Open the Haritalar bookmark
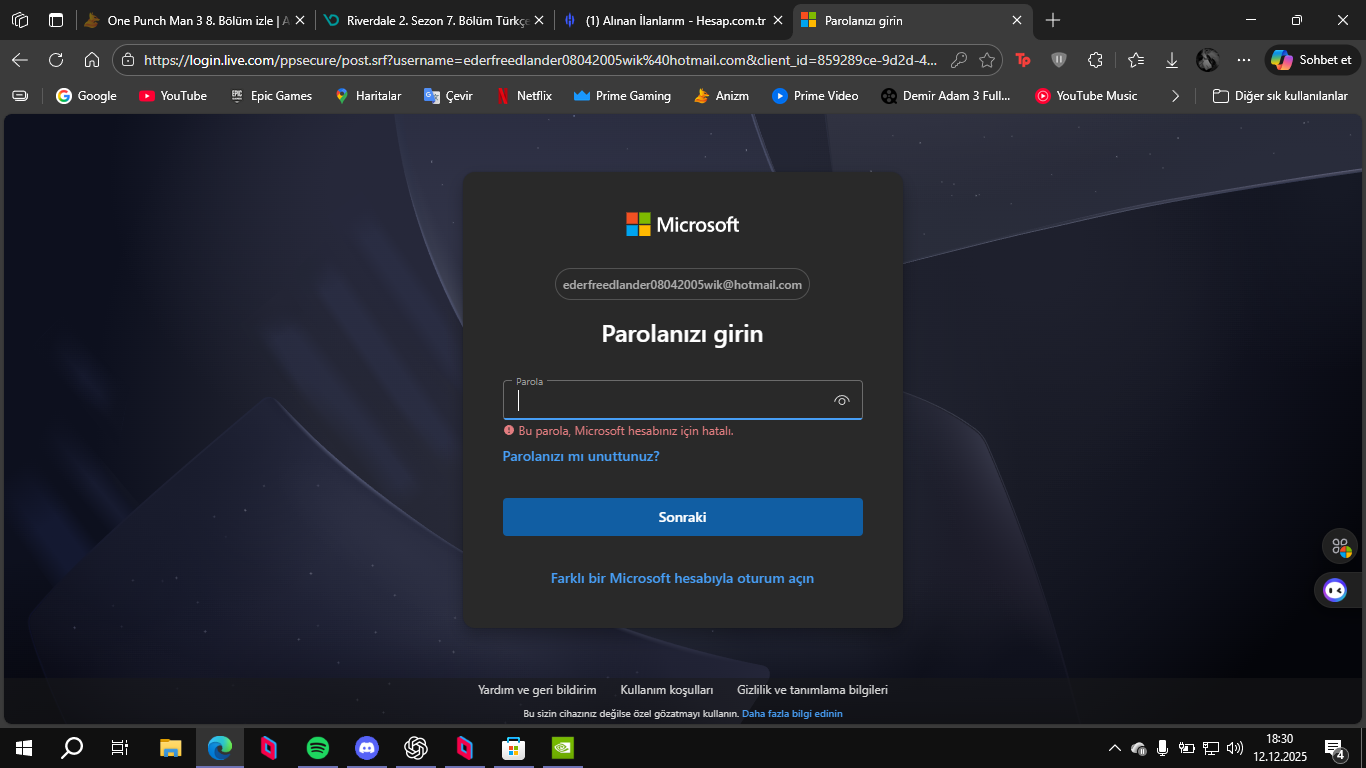This screenshot has width=1366, height=768. tap(368, 96)
